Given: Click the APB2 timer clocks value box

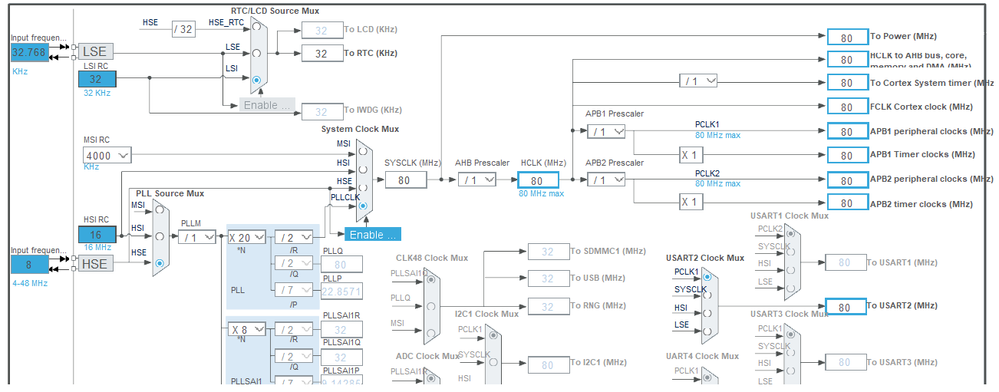Looking at the screenshot, I should point(848,203).
